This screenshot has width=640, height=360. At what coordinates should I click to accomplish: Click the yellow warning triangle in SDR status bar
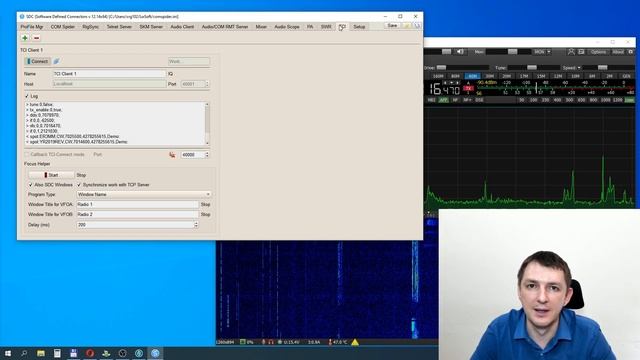355,342
